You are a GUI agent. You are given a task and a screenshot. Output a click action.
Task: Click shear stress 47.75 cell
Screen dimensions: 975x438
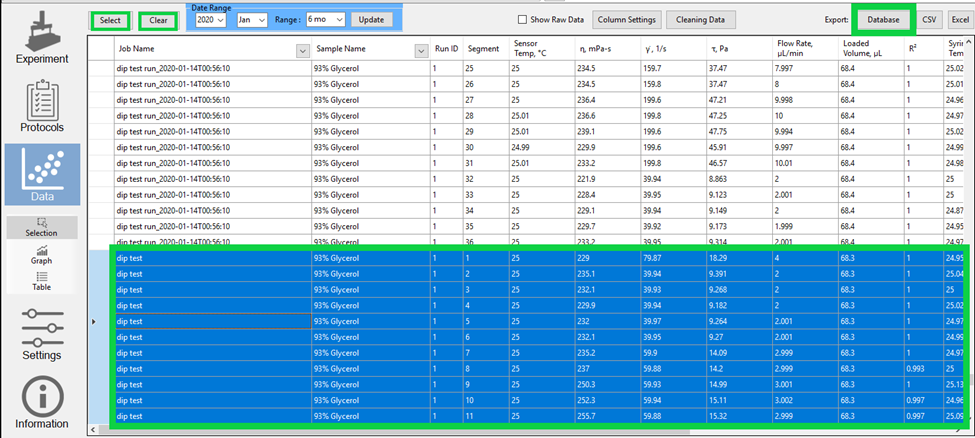739,131
